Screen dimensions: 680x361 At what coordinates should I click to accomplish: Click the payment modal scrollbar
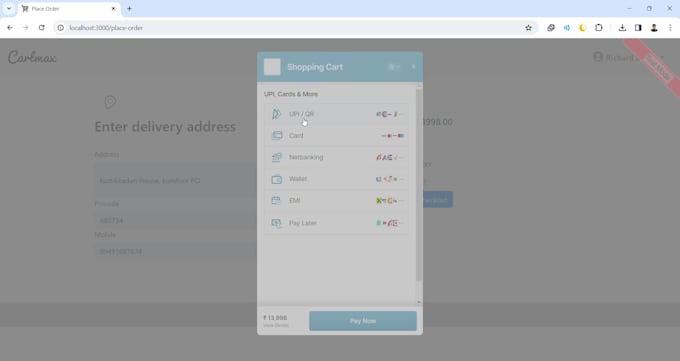(418, 185)
